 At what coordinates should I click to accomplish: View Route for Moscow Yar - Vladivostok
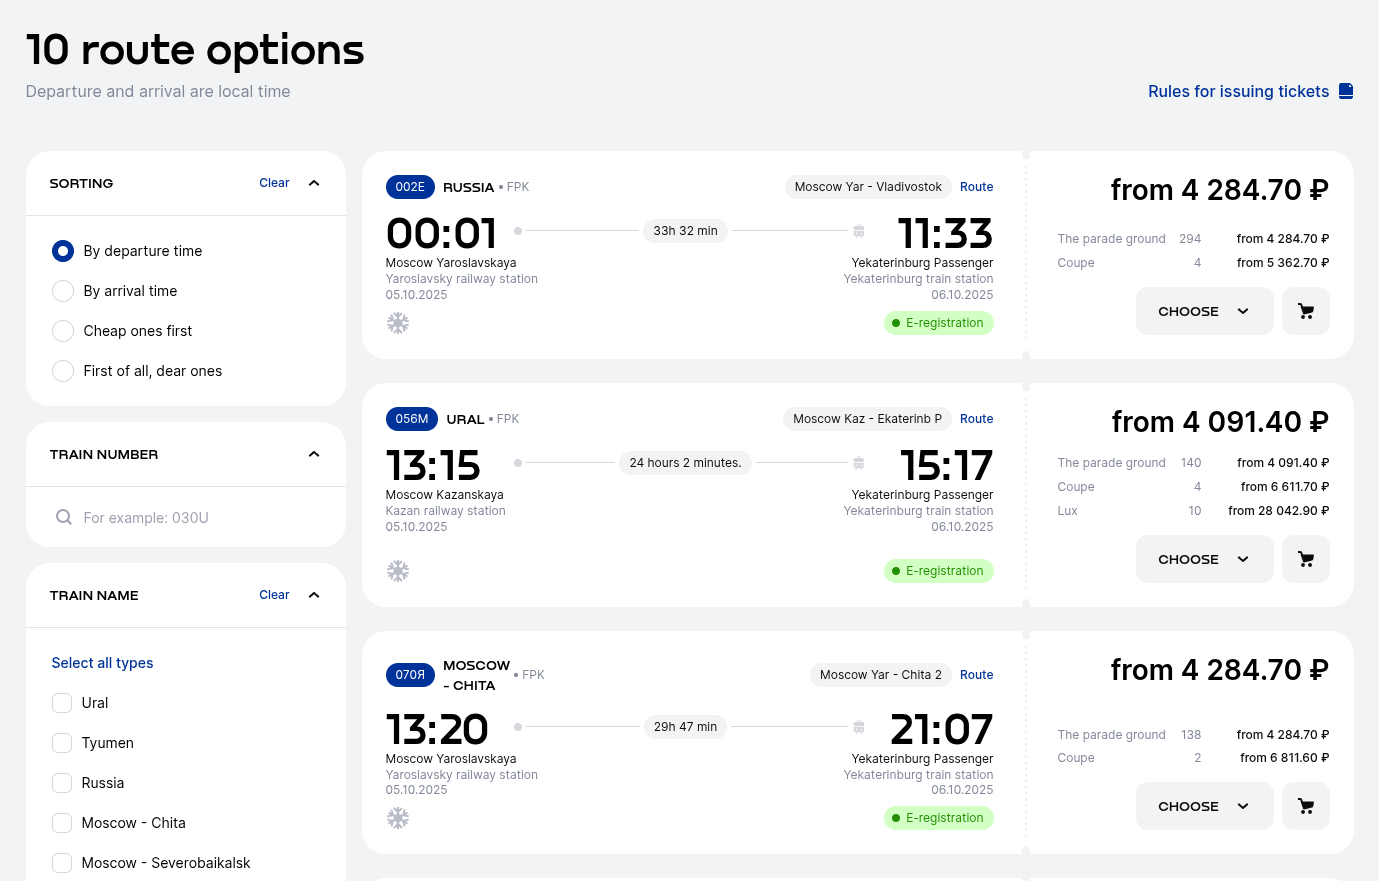click(976, 187)
